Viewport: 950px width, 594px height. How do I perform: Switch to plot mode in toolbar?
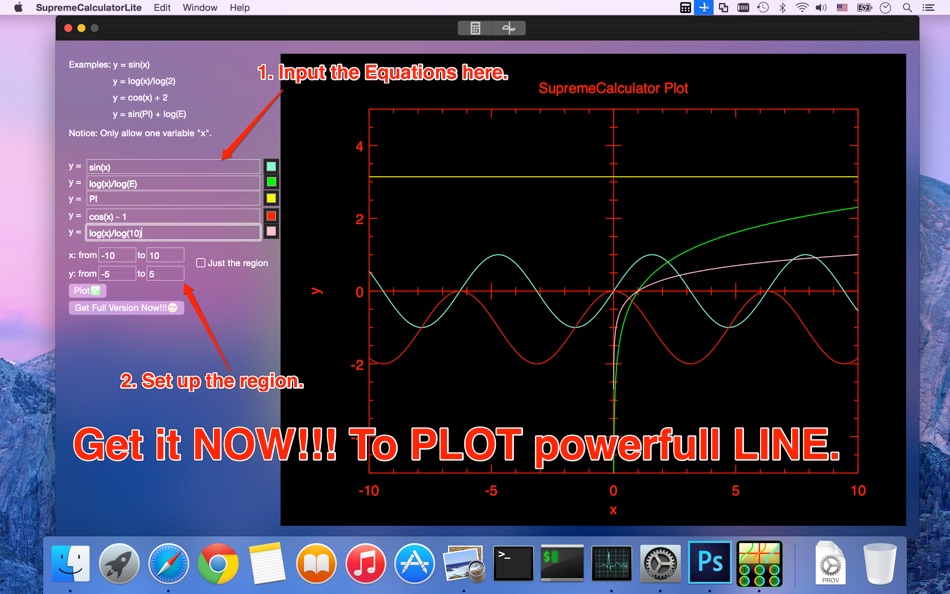tap(509, 28)
